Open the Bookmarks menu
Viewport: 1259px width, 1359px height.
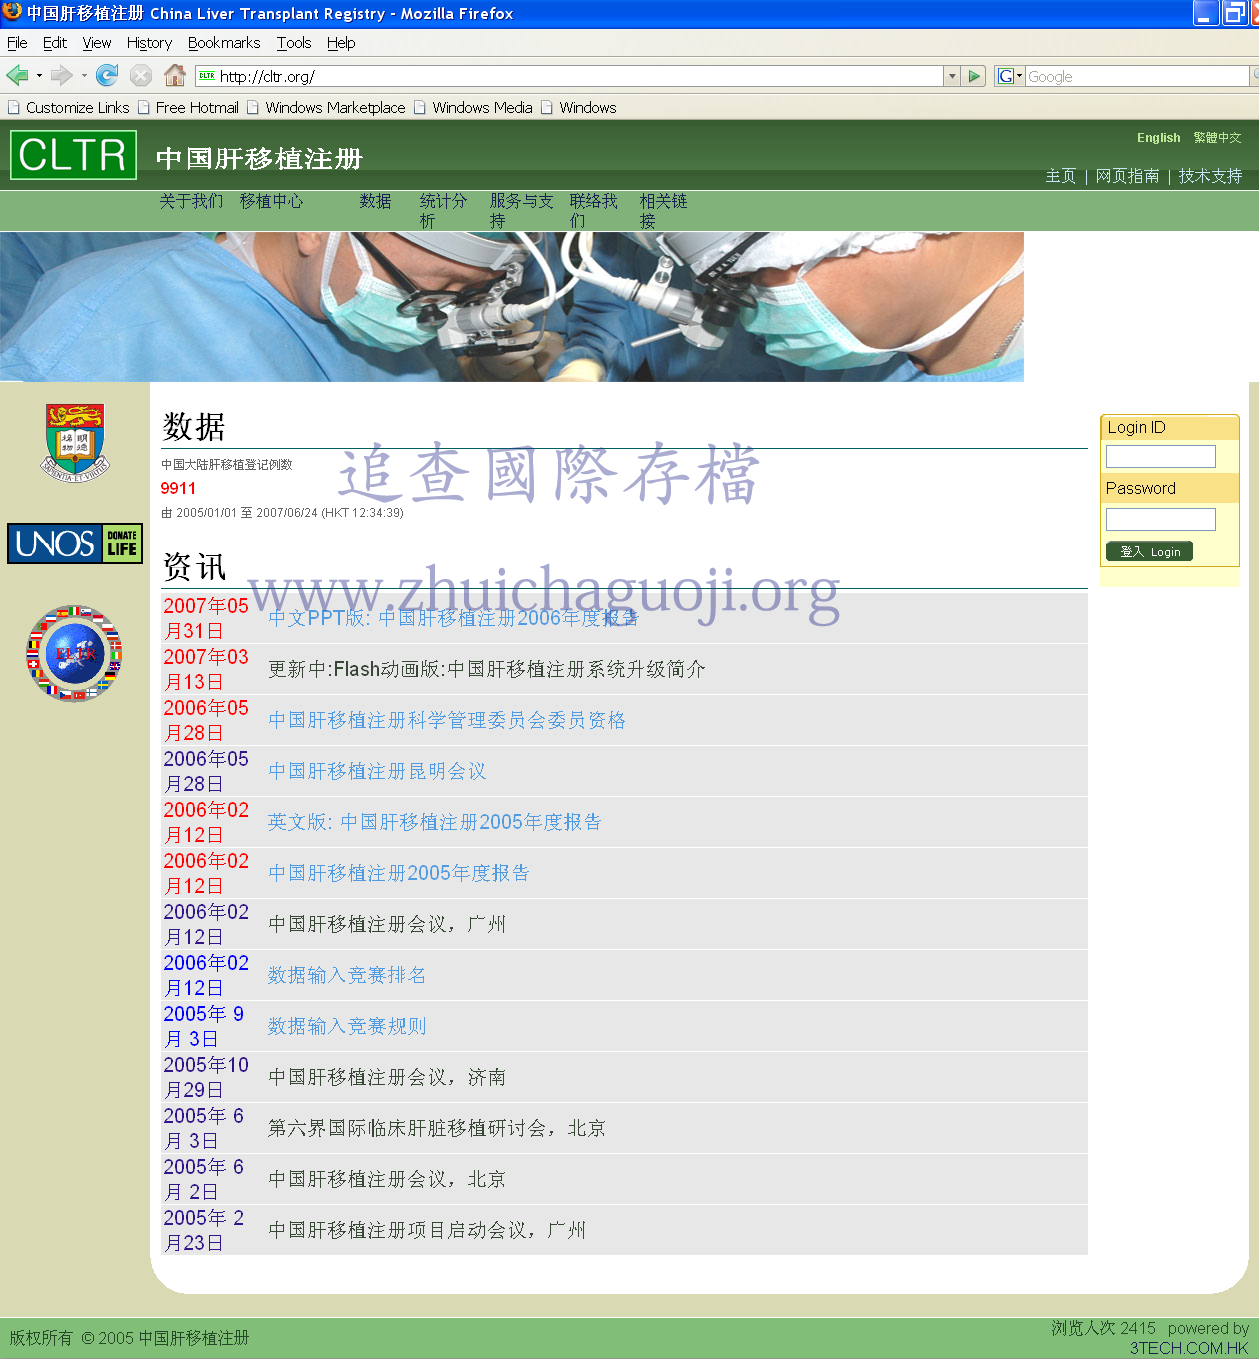click(x=223, y=43)
